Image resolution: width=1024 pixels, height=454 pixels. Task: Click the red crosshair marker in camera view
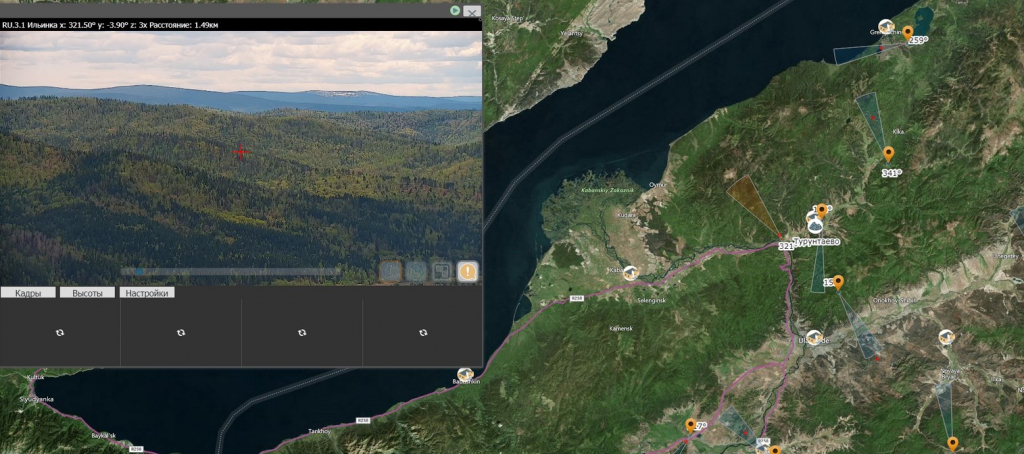(x=240, y=152)
